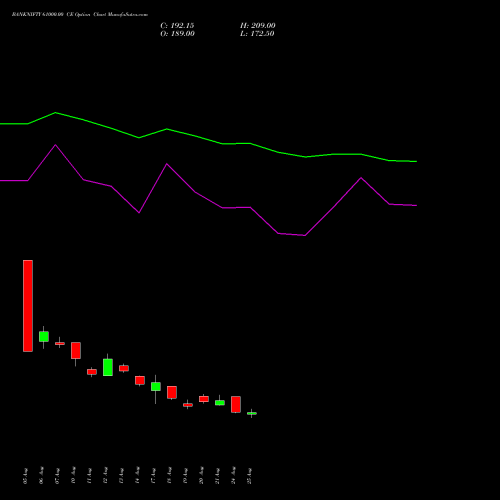This screenshot has height=500, width=500.
Task: Click the 25 Aug date axis label
Action: (250, 476)
